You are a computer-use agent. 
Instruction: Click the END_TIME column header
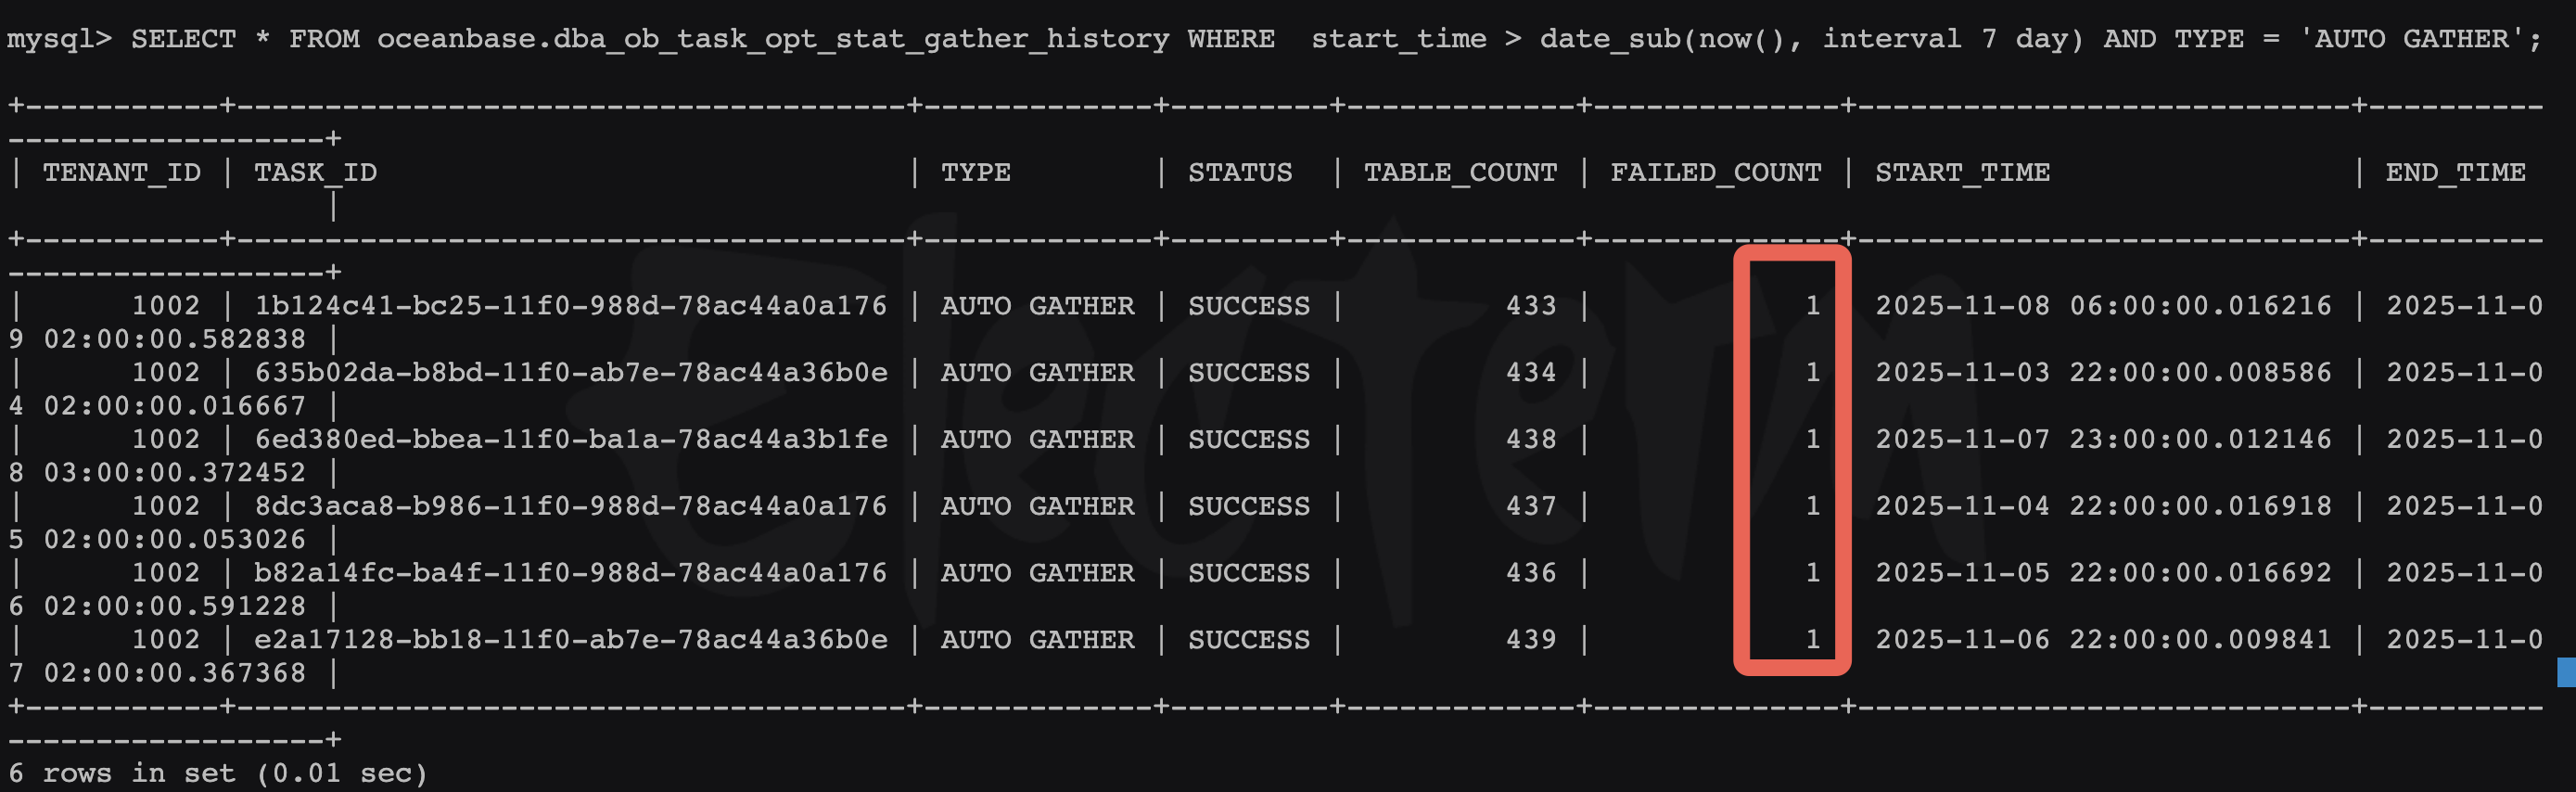click(2455, 173)
